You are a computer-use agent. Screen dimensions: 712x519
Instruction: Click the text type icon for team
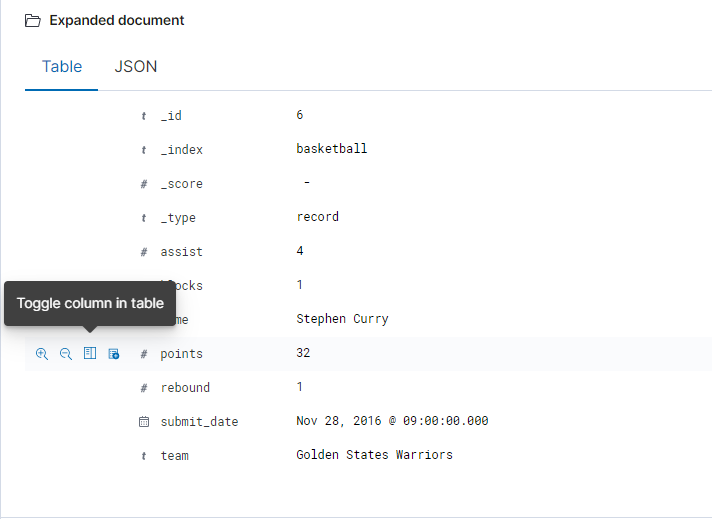point(144,456)
